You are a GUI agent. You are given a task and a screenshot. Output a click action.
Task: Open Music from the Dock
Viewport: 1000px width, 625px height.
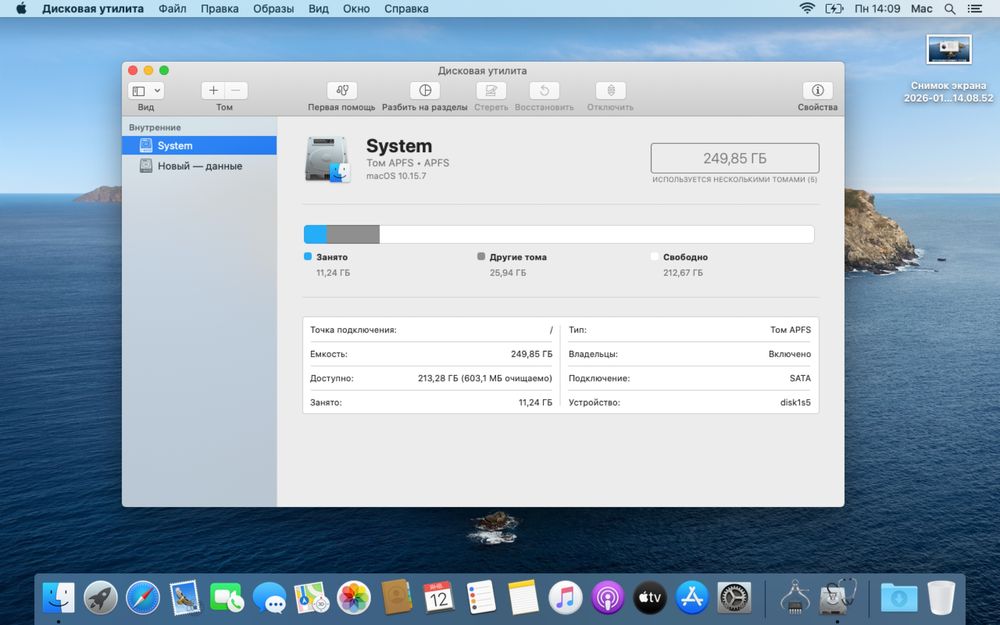[x=565, y=598]
